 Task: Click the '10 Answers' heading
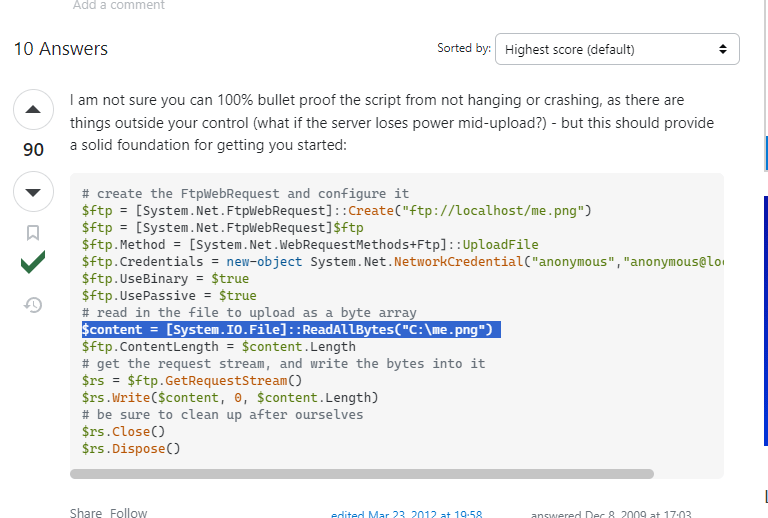(61, 49)
